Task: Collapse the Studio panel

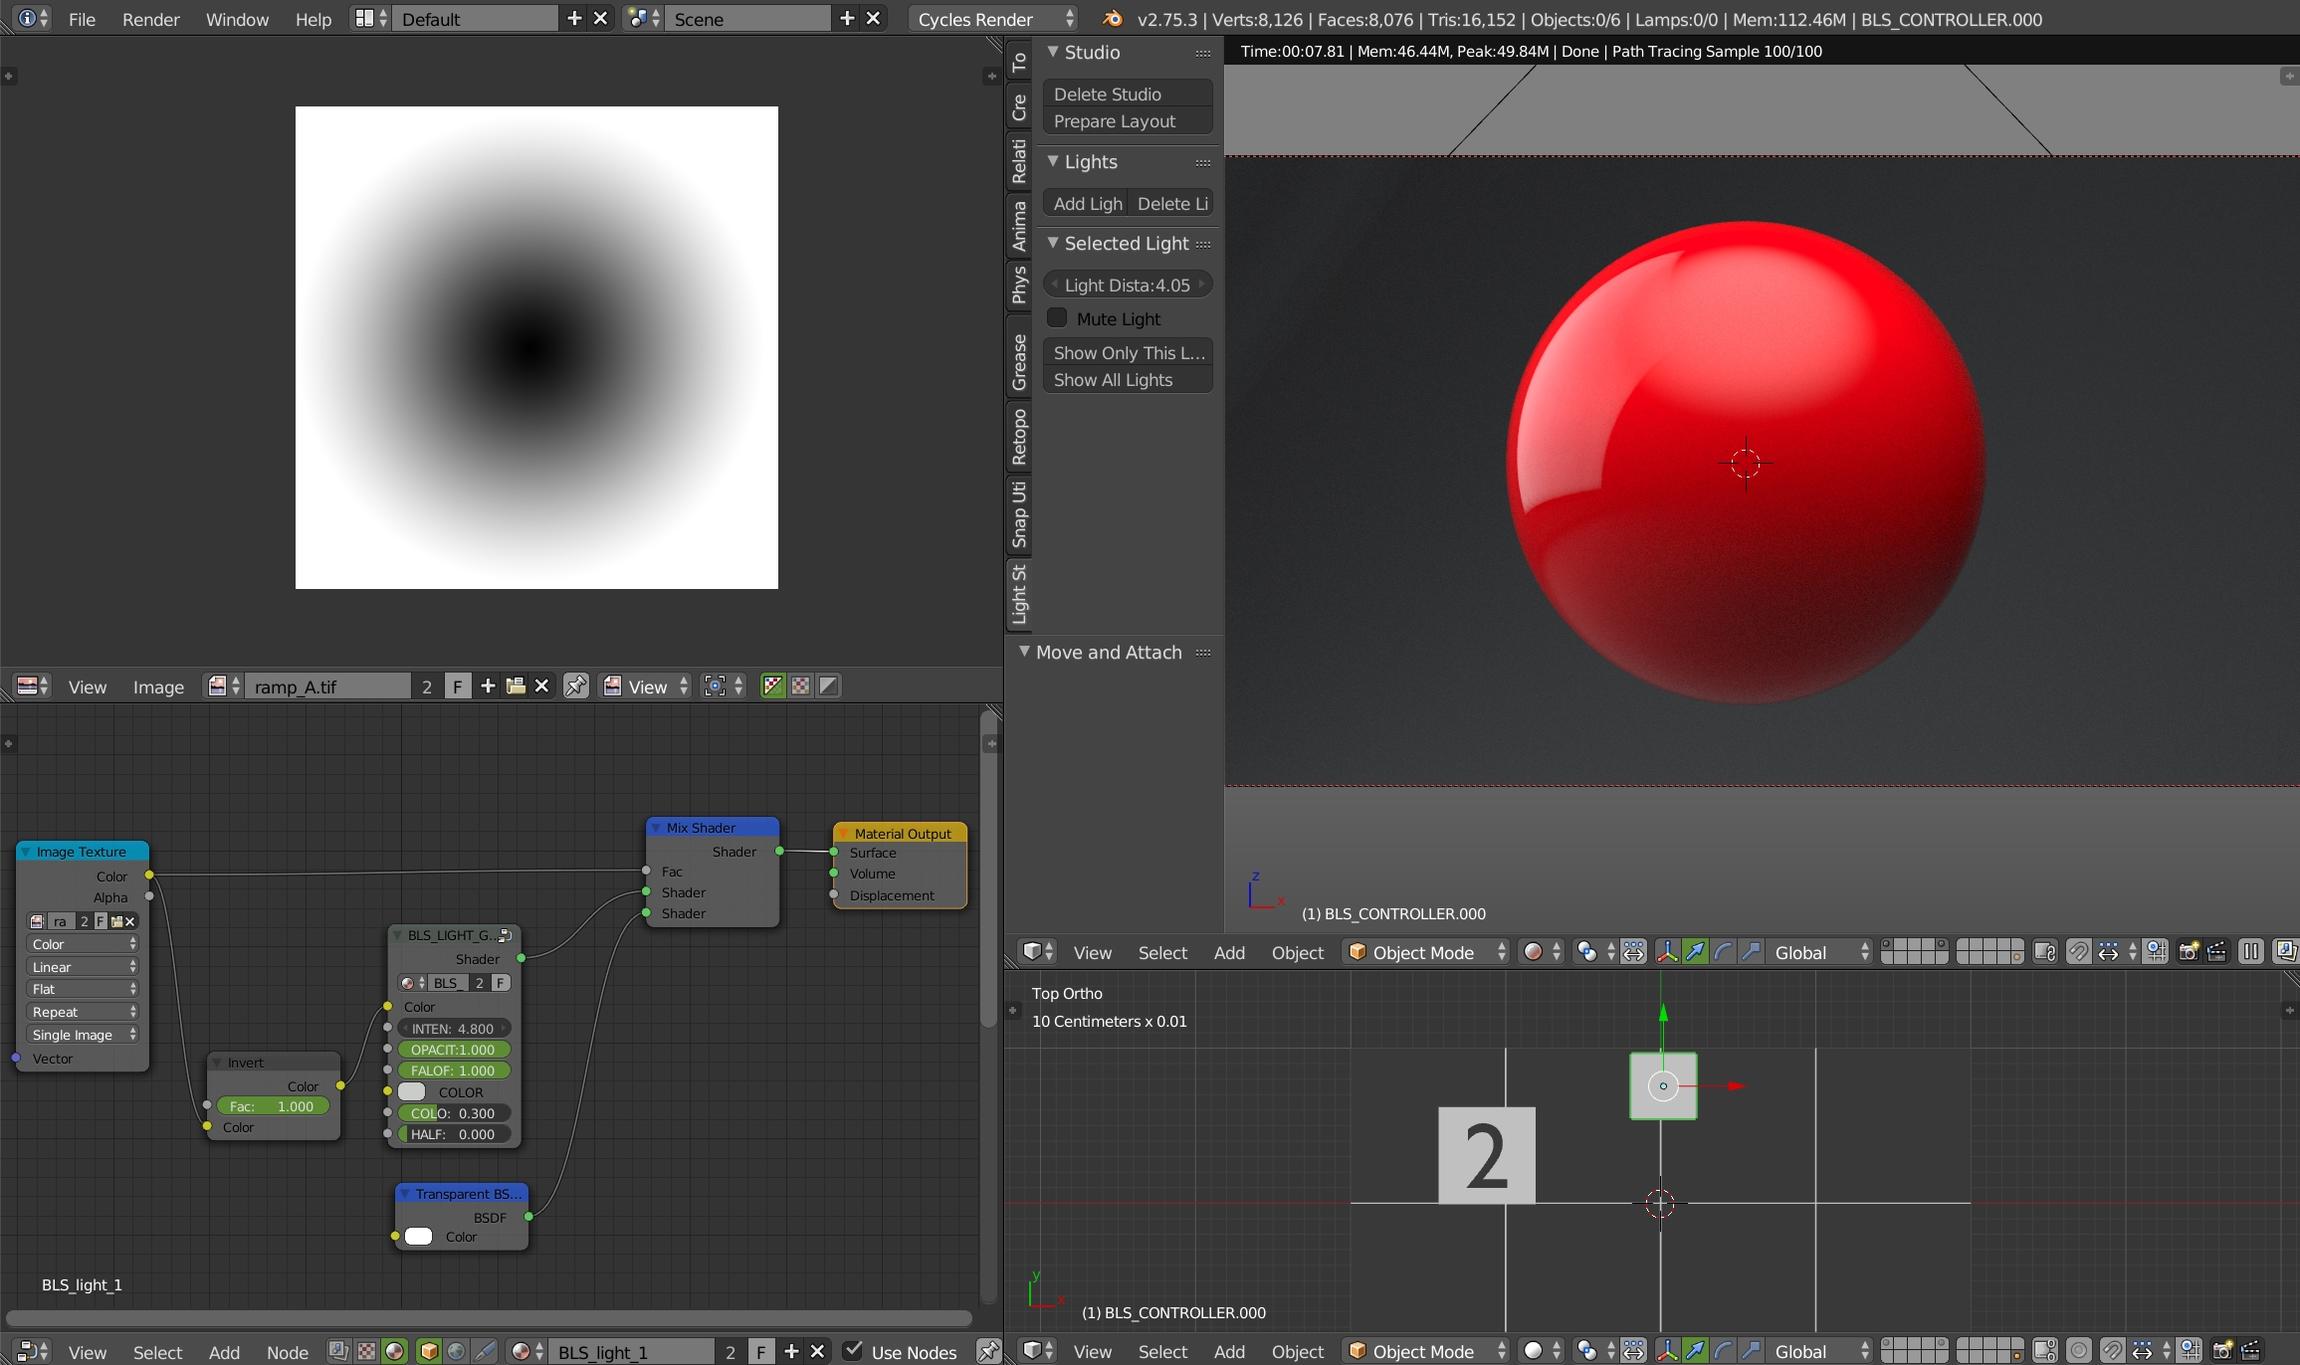Action: [x=1053, y=51]
